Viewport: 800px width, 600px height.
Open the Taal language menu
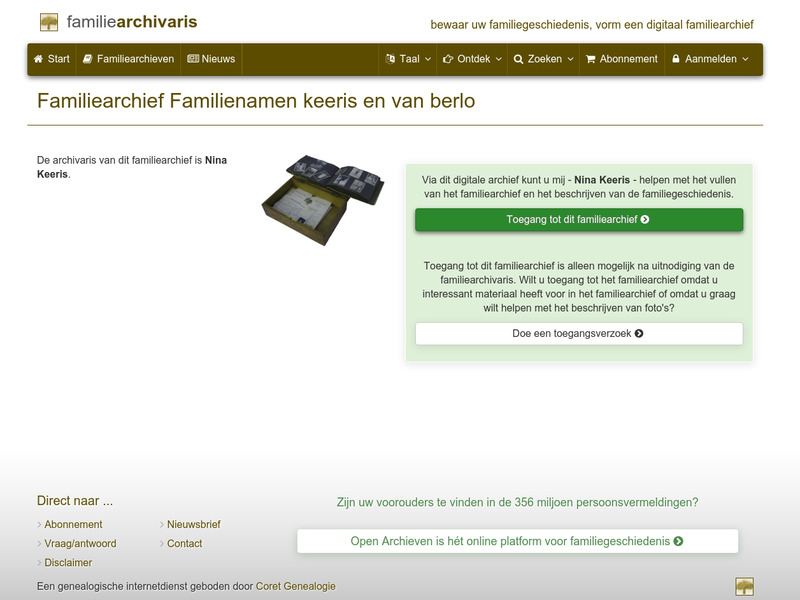(x=408, y=59)
